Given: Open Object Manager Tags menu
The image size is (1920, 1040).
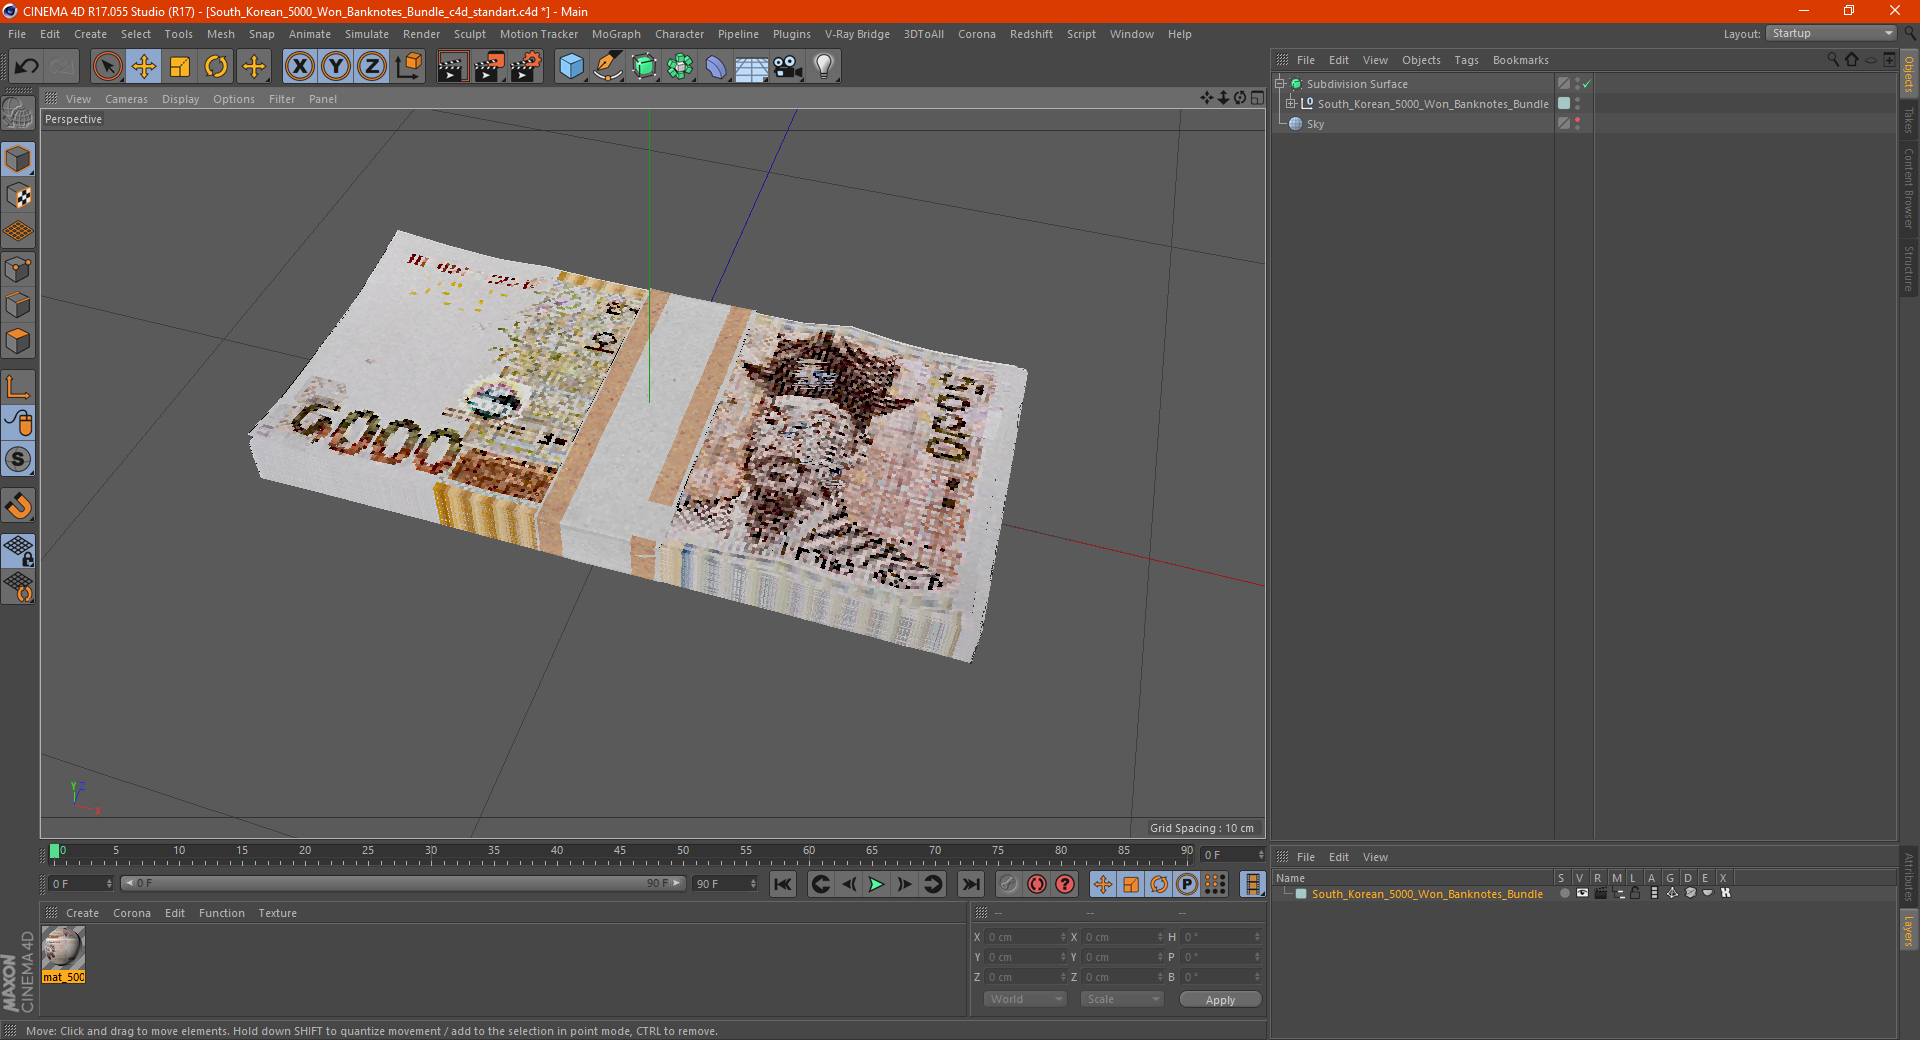Looking at the screenshot, I should tap(1466, 60).
